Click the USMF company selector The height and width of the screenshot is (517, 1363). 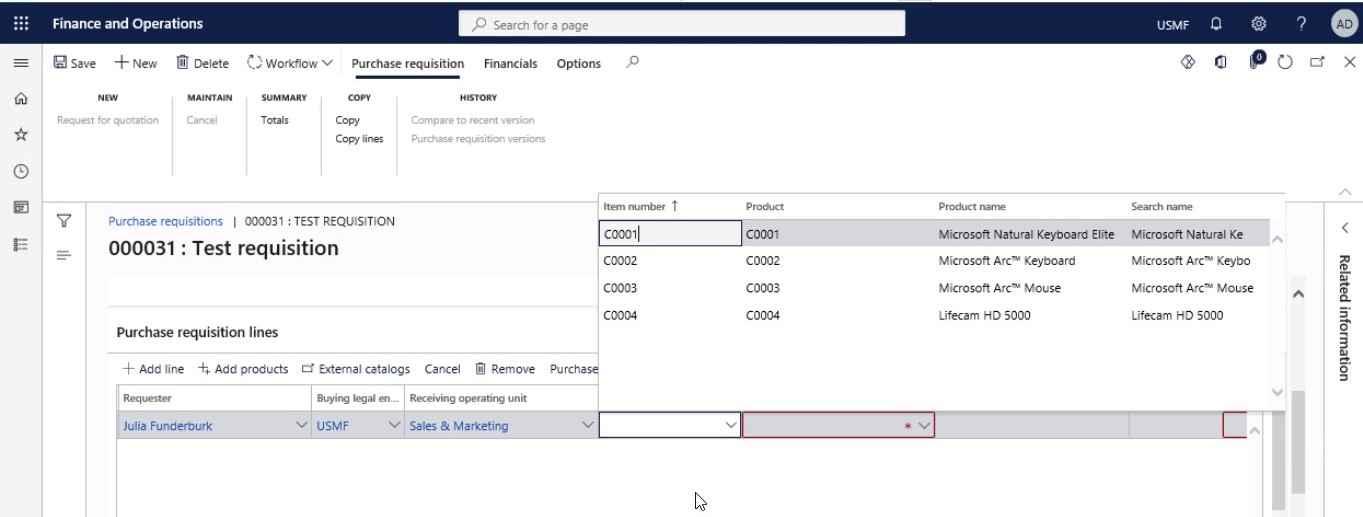(x=1173, y=25)
